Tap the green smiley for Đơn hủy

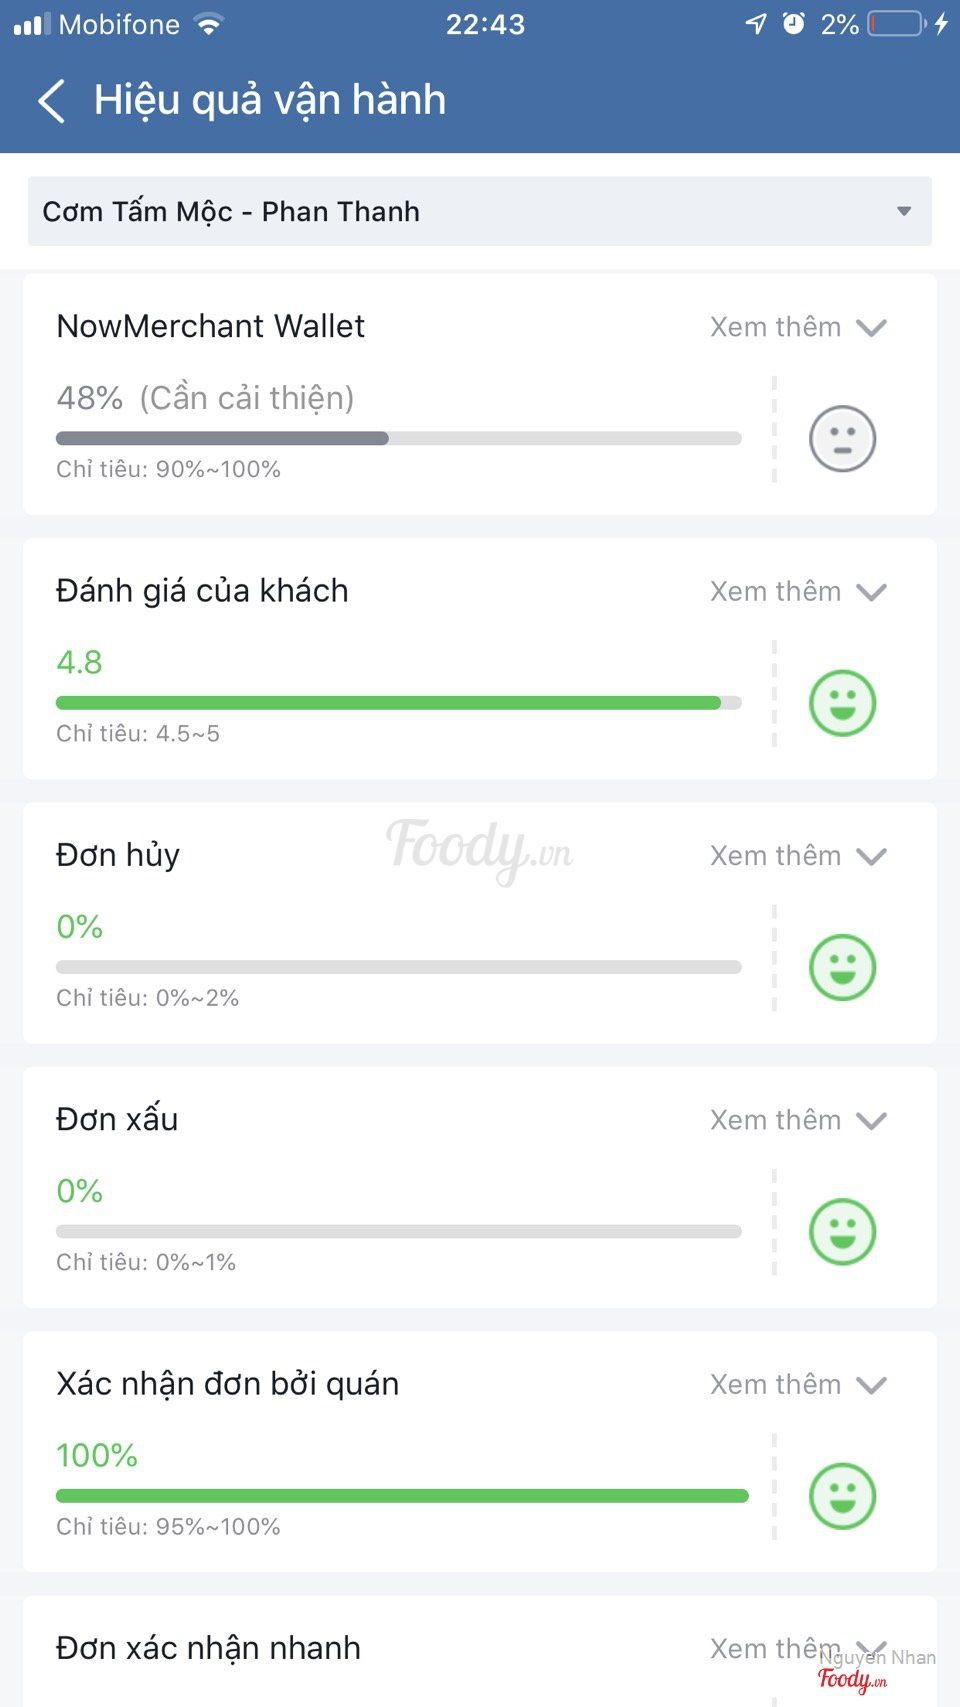pos(842,967)
